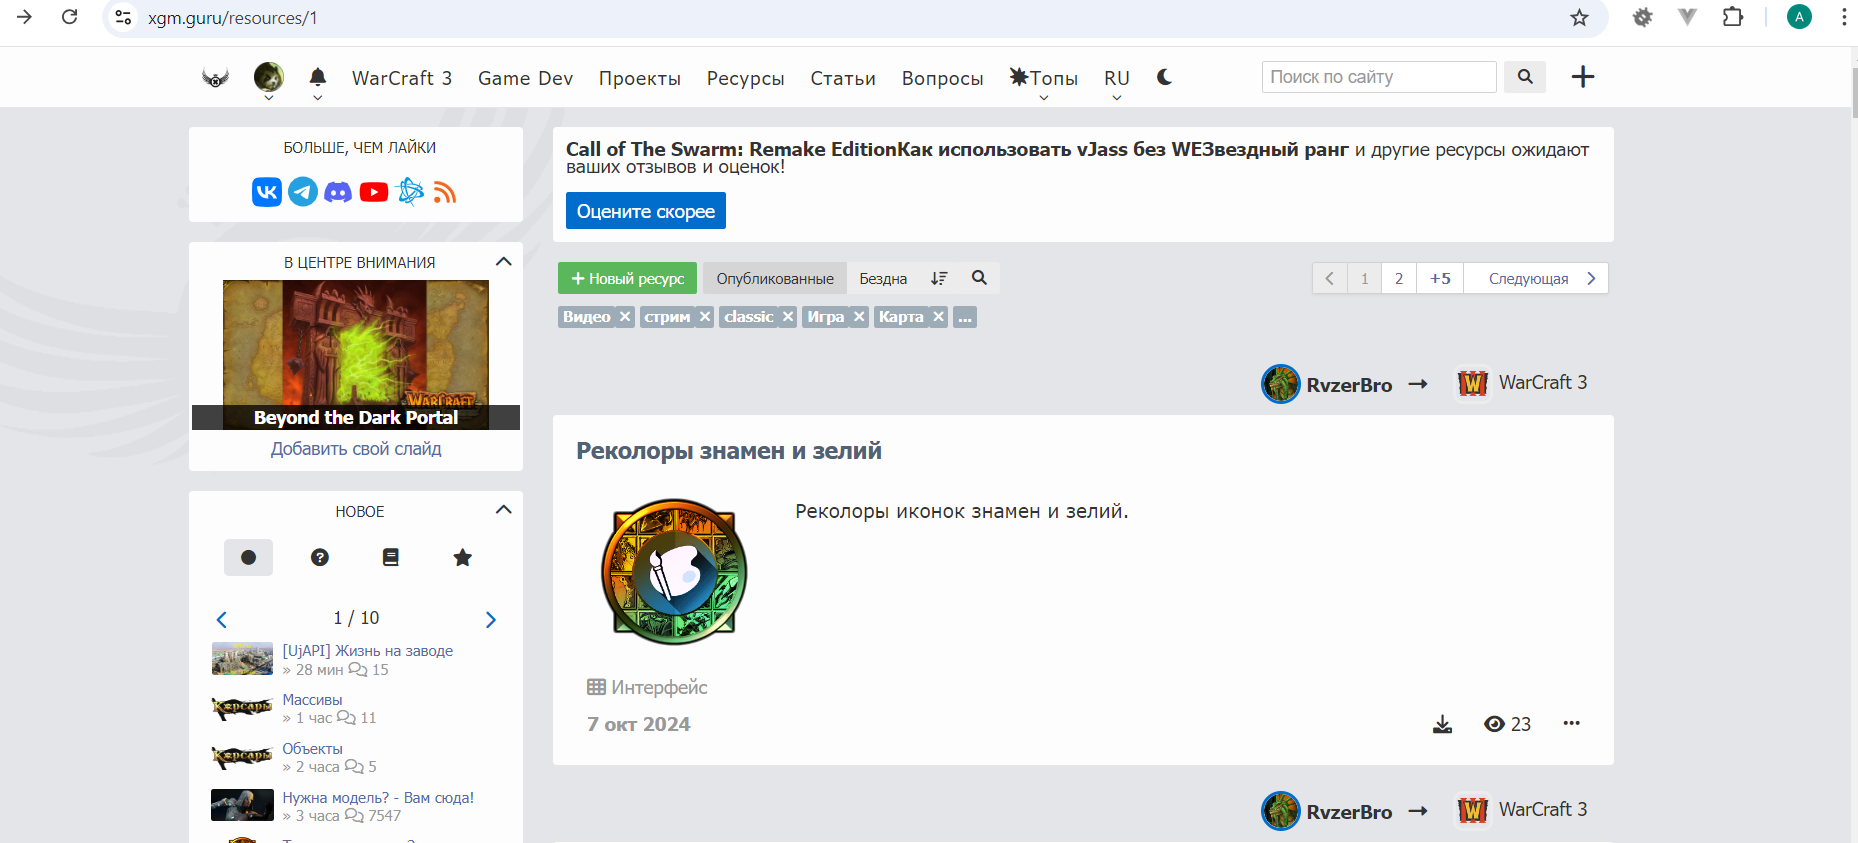Image resolution: width=1858 pixels, height=843 pixels.
Task: Open the Реколоры знамен и зелий title
Action: pos(729,451)
